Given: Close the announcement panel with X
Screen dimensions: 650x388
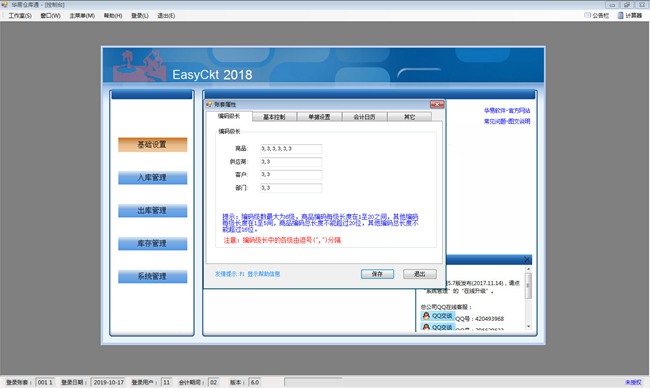Looking at the screenshot, I should point(526,259).
